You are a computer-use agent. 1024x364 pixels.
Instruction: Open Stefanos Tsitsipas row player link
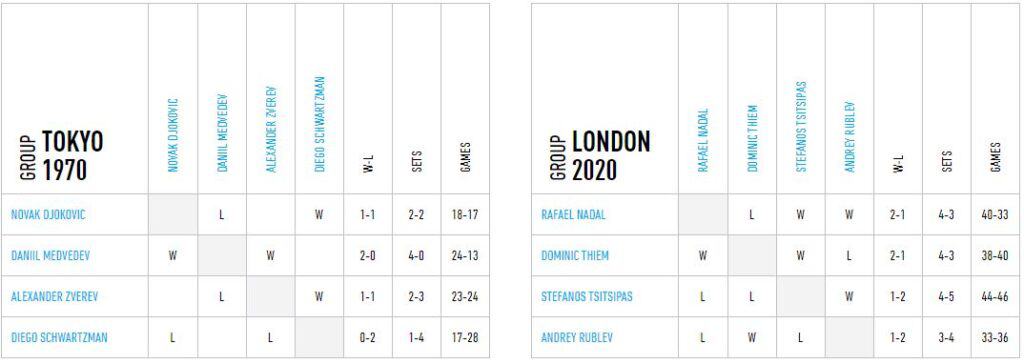tap(586, 297)
